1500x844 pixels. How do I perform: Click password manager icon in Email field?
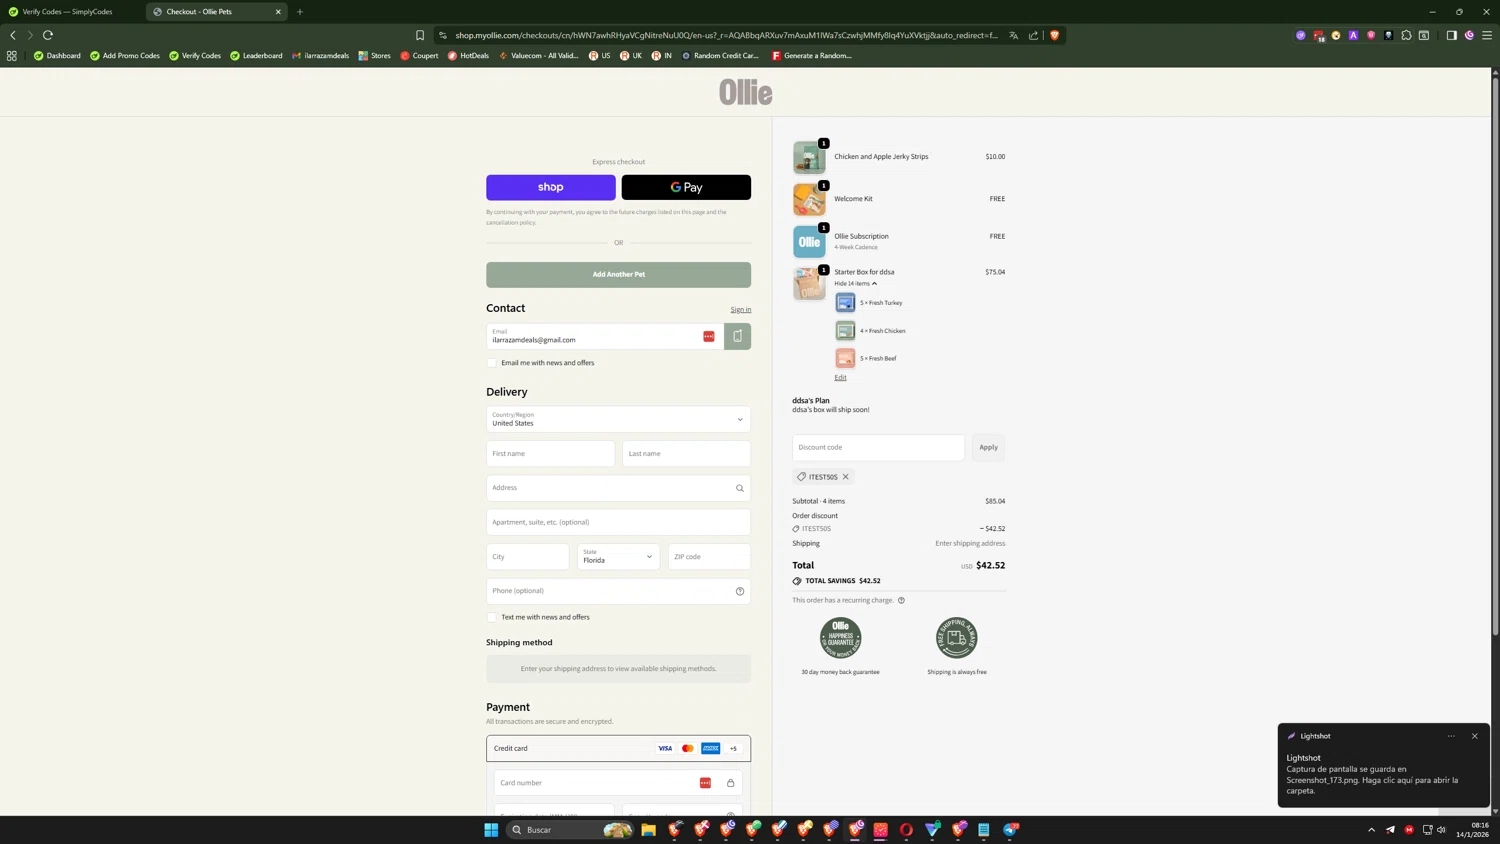(709, 336)
